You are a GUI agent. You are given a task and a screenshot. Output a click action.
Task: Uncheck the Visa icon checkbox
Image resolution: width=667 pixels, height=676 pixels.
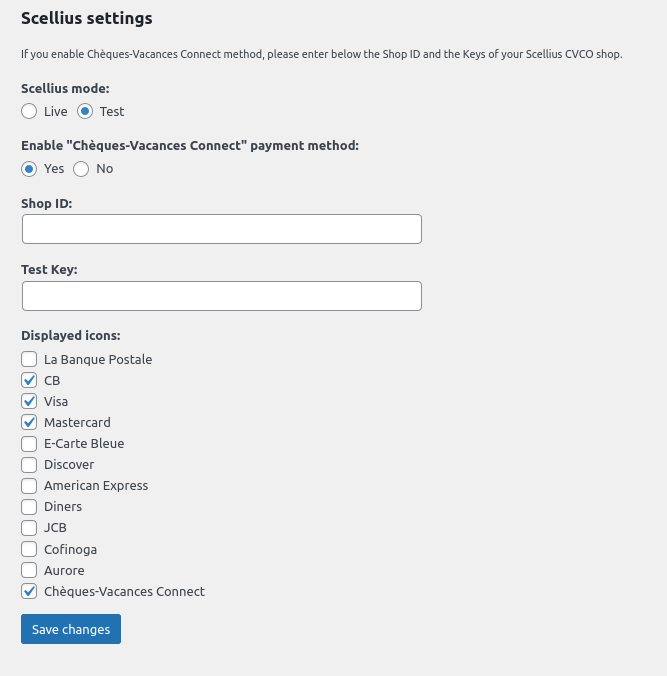29,401
